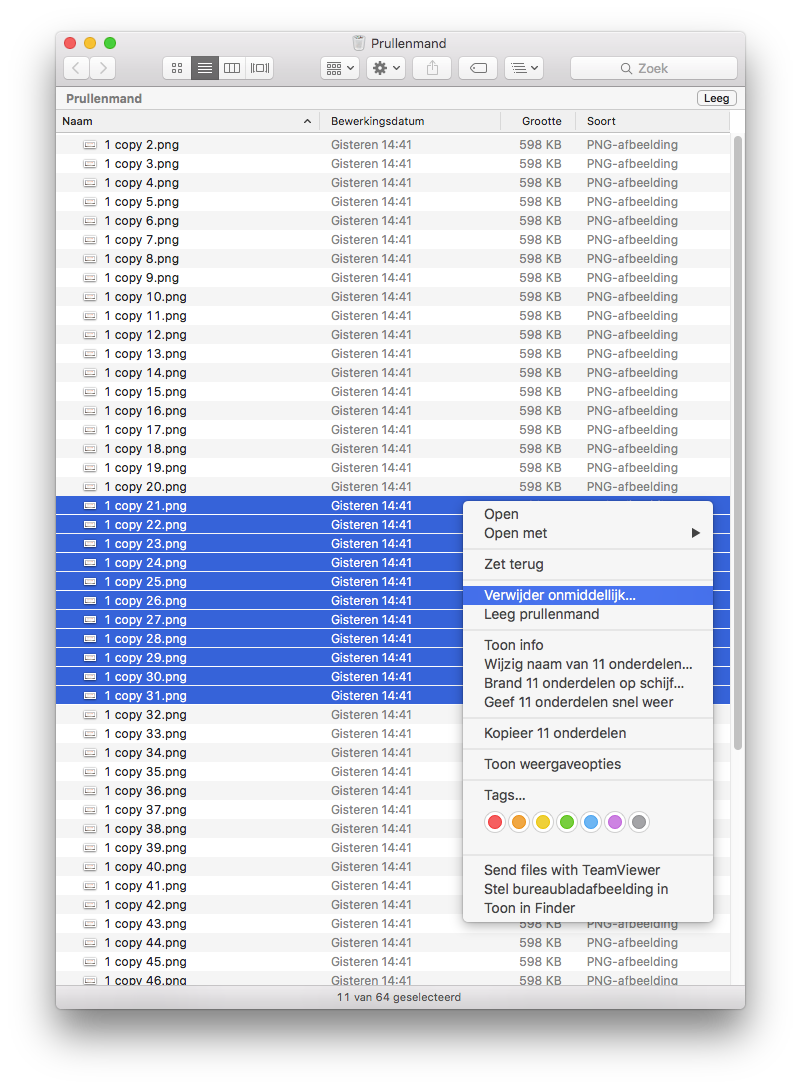Apply the orange tag color

point(519,822)
